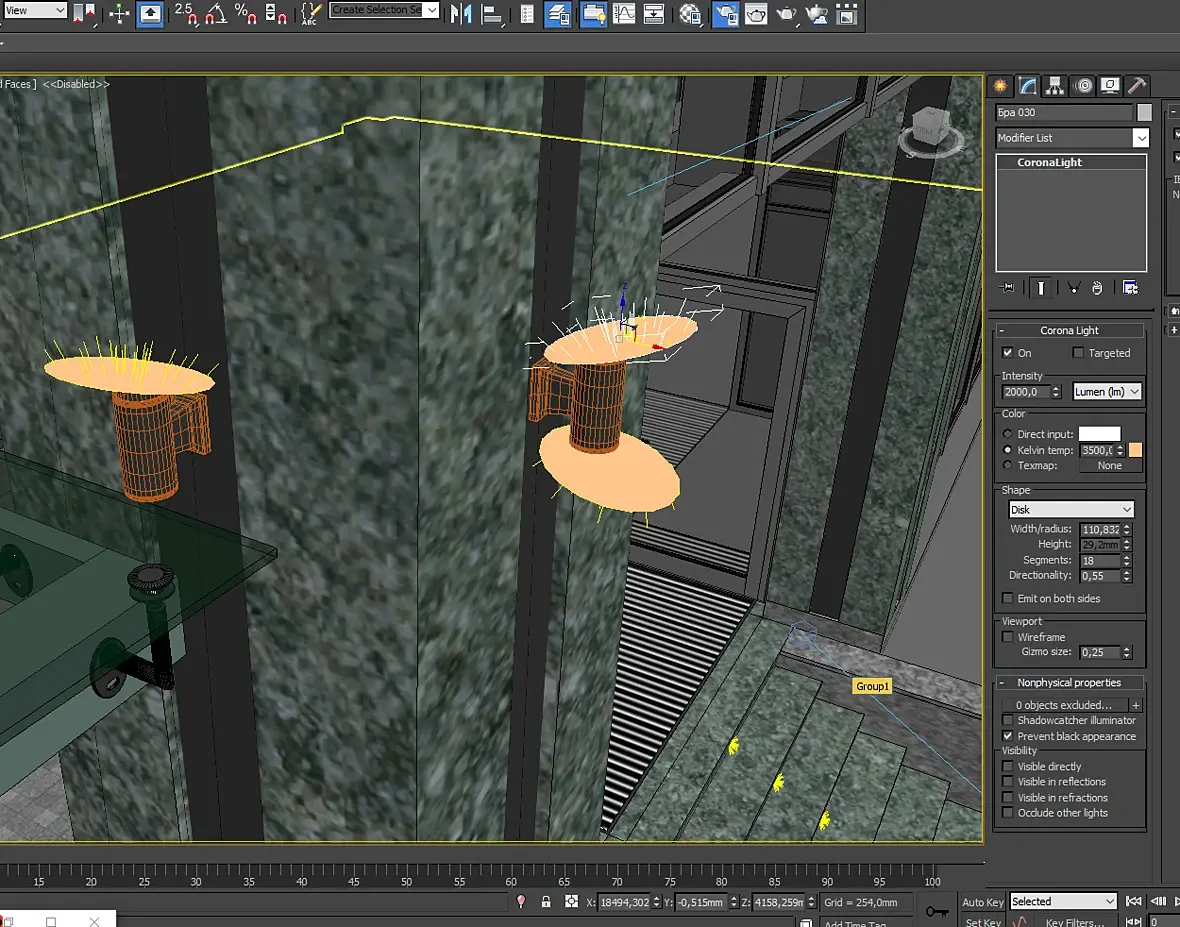Switch to the Hierarchy panel tab
This screenshot has width=1180, height=927.
(1055, 86)
